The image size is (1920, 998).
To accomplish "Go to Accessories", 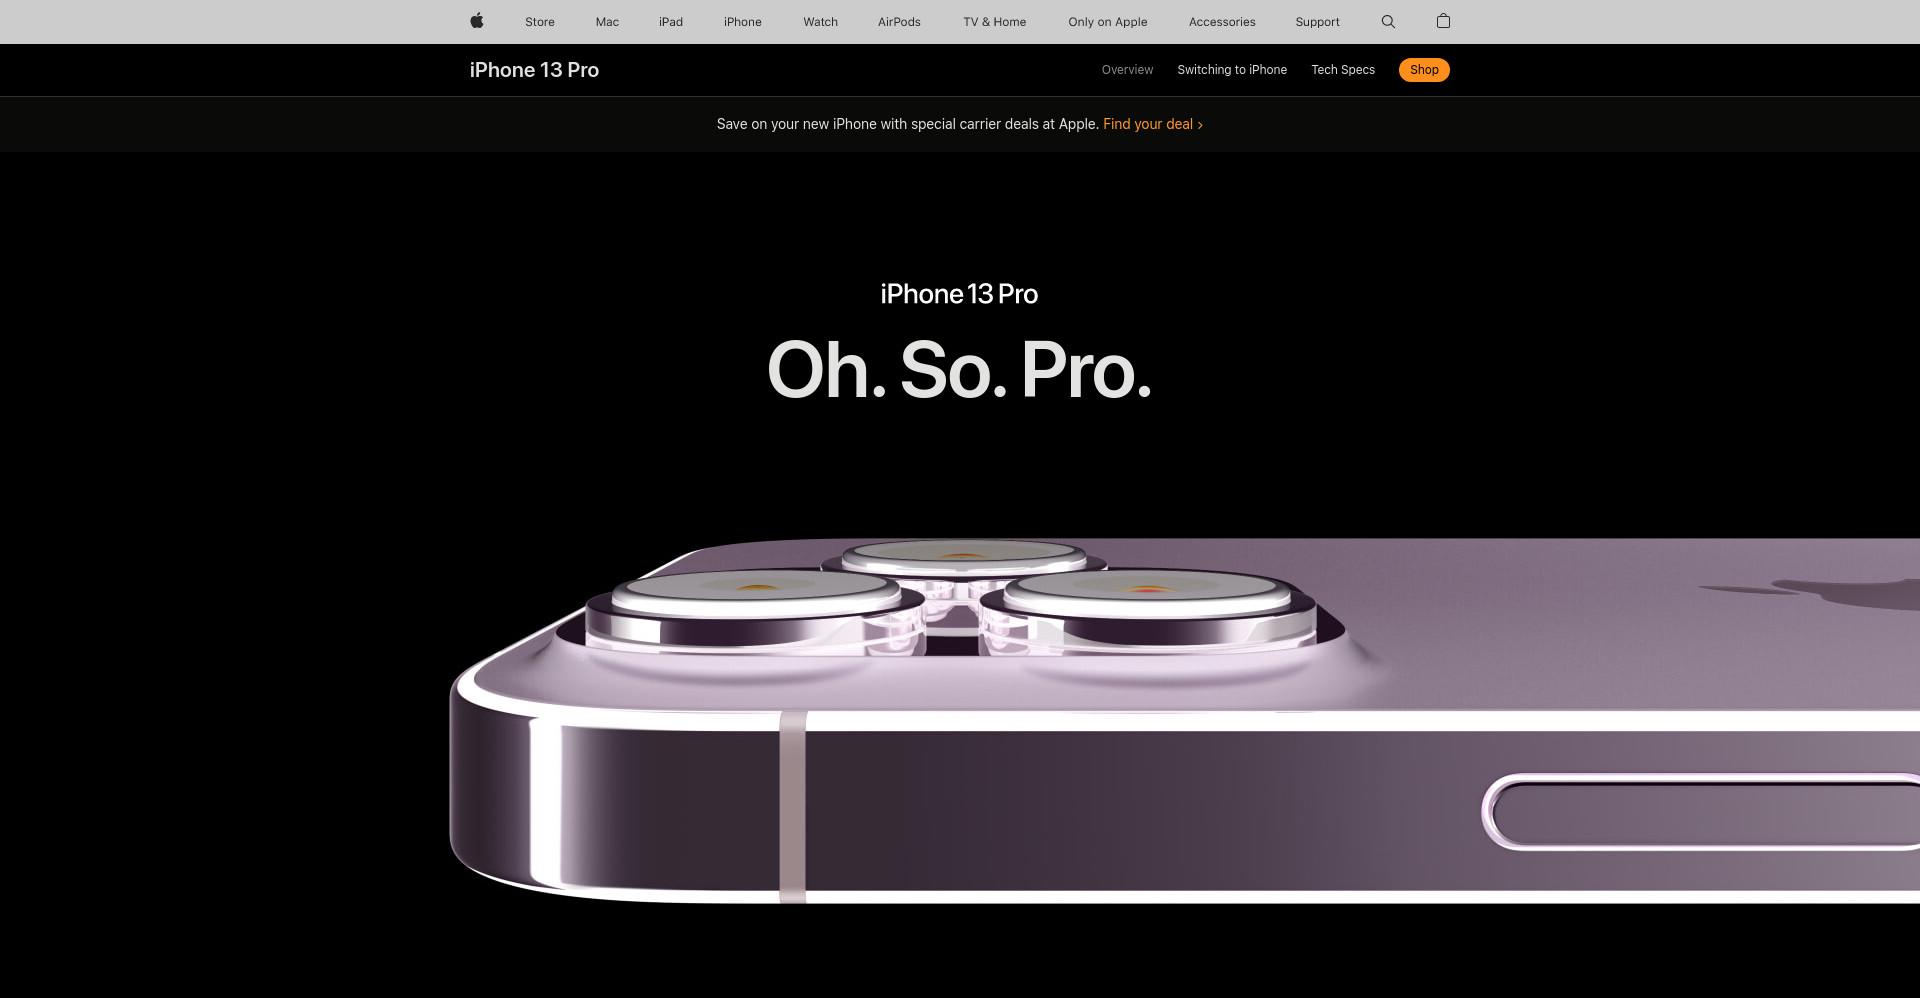I will click(1222, 22).
